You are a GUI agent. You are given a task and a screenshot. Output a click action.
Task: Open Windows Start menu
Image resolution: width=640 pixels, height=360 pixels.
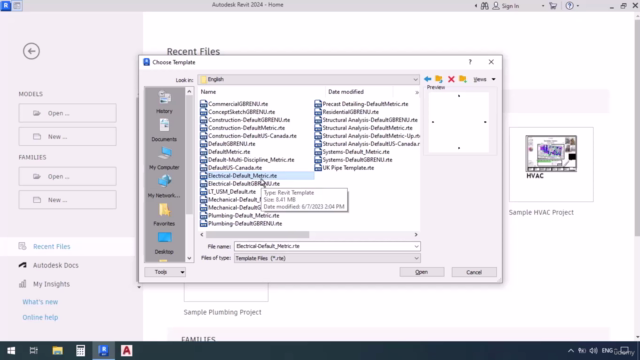(x=11, y=351)
